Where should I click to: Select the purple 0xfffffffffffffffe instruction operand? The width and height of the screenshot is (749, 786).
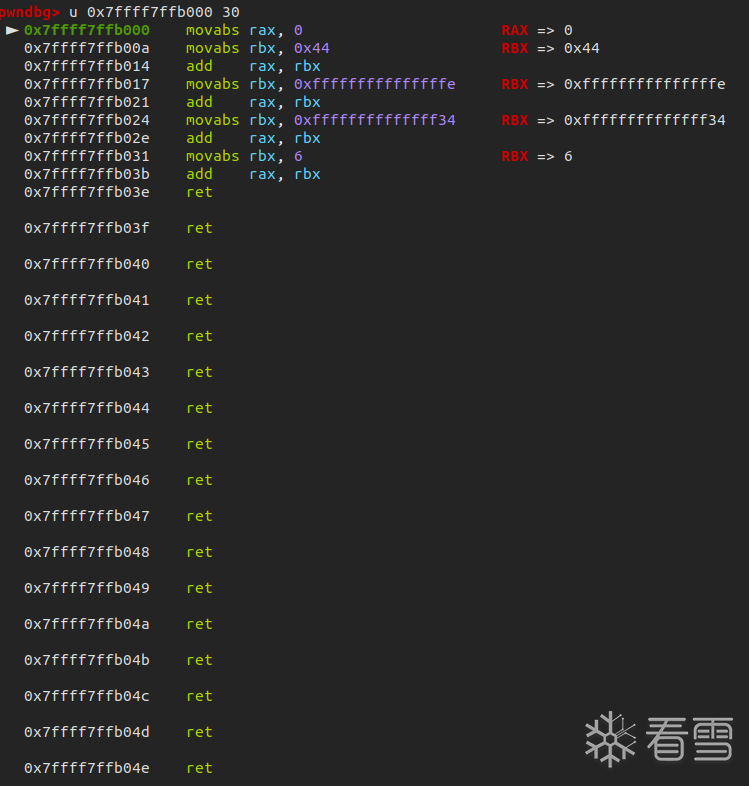pos(374,84)
